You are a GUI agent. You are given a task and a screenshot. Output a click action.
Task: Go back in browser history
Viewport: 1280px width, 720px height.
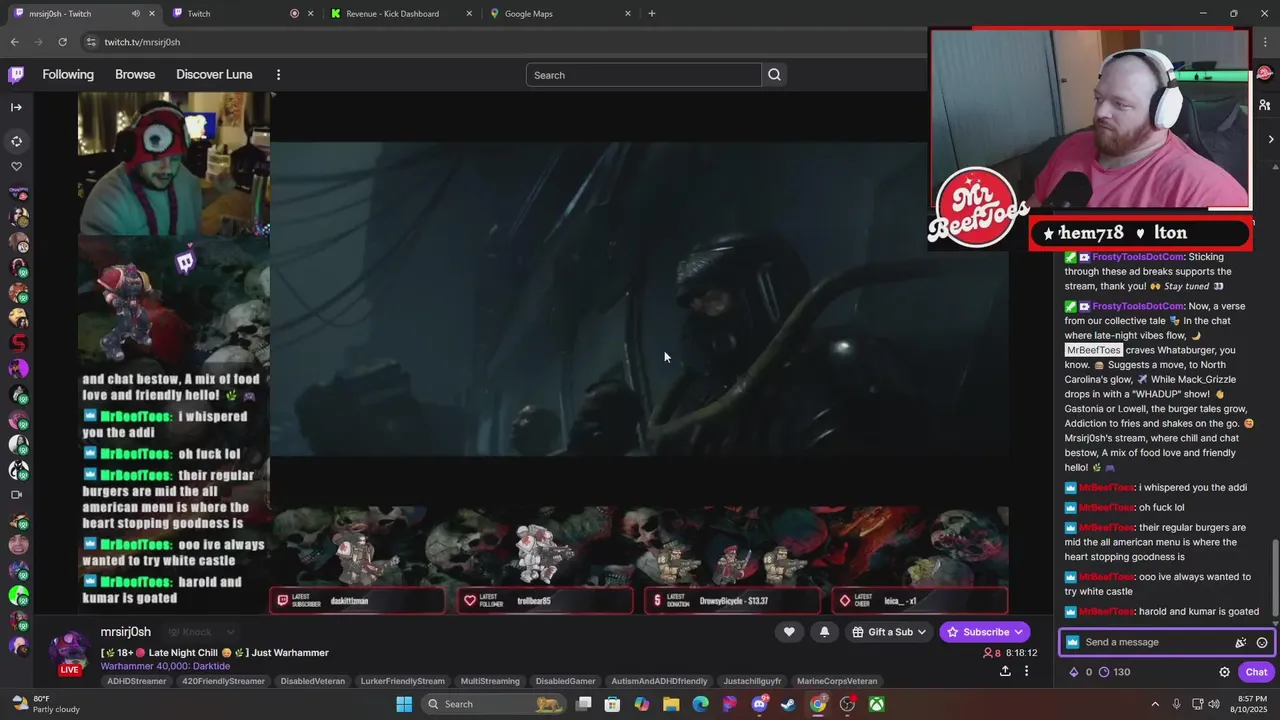pos(14,42)
